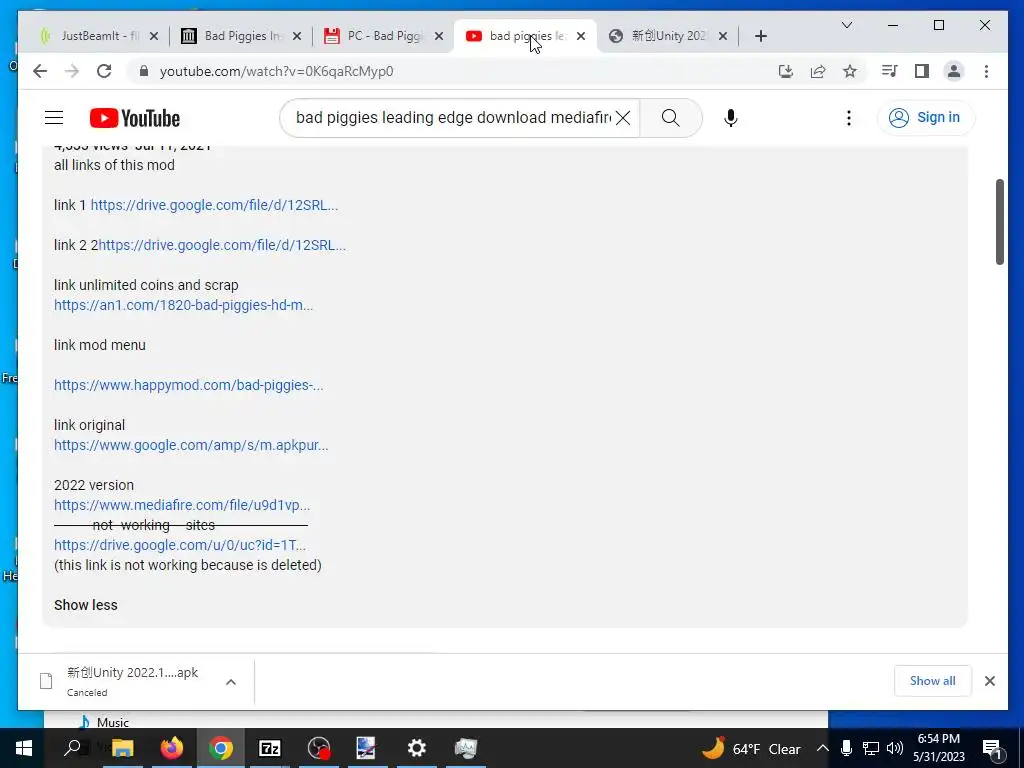Open notification center icon
The width and height of the screenshot is (1024, 768).
991,748
